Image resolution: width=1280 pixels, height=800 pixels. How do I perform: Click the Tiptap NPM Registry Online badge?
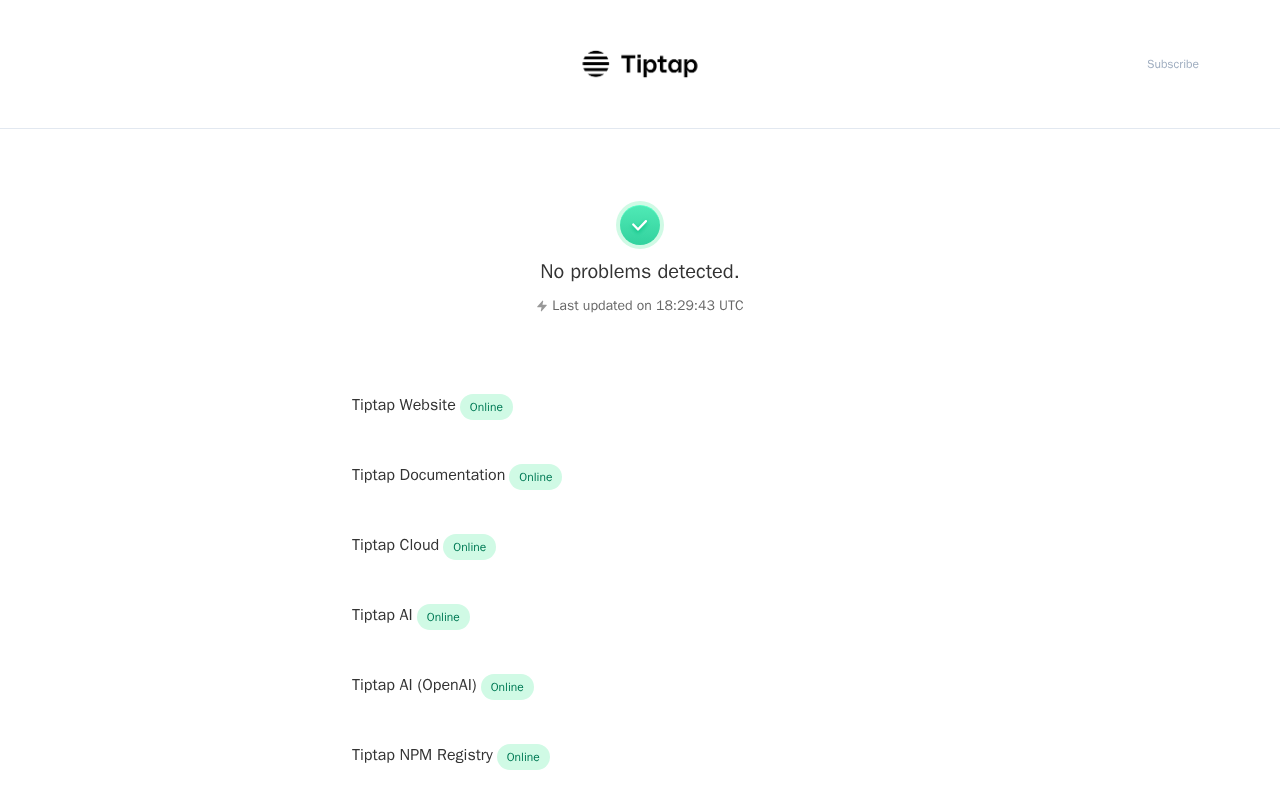523,757
